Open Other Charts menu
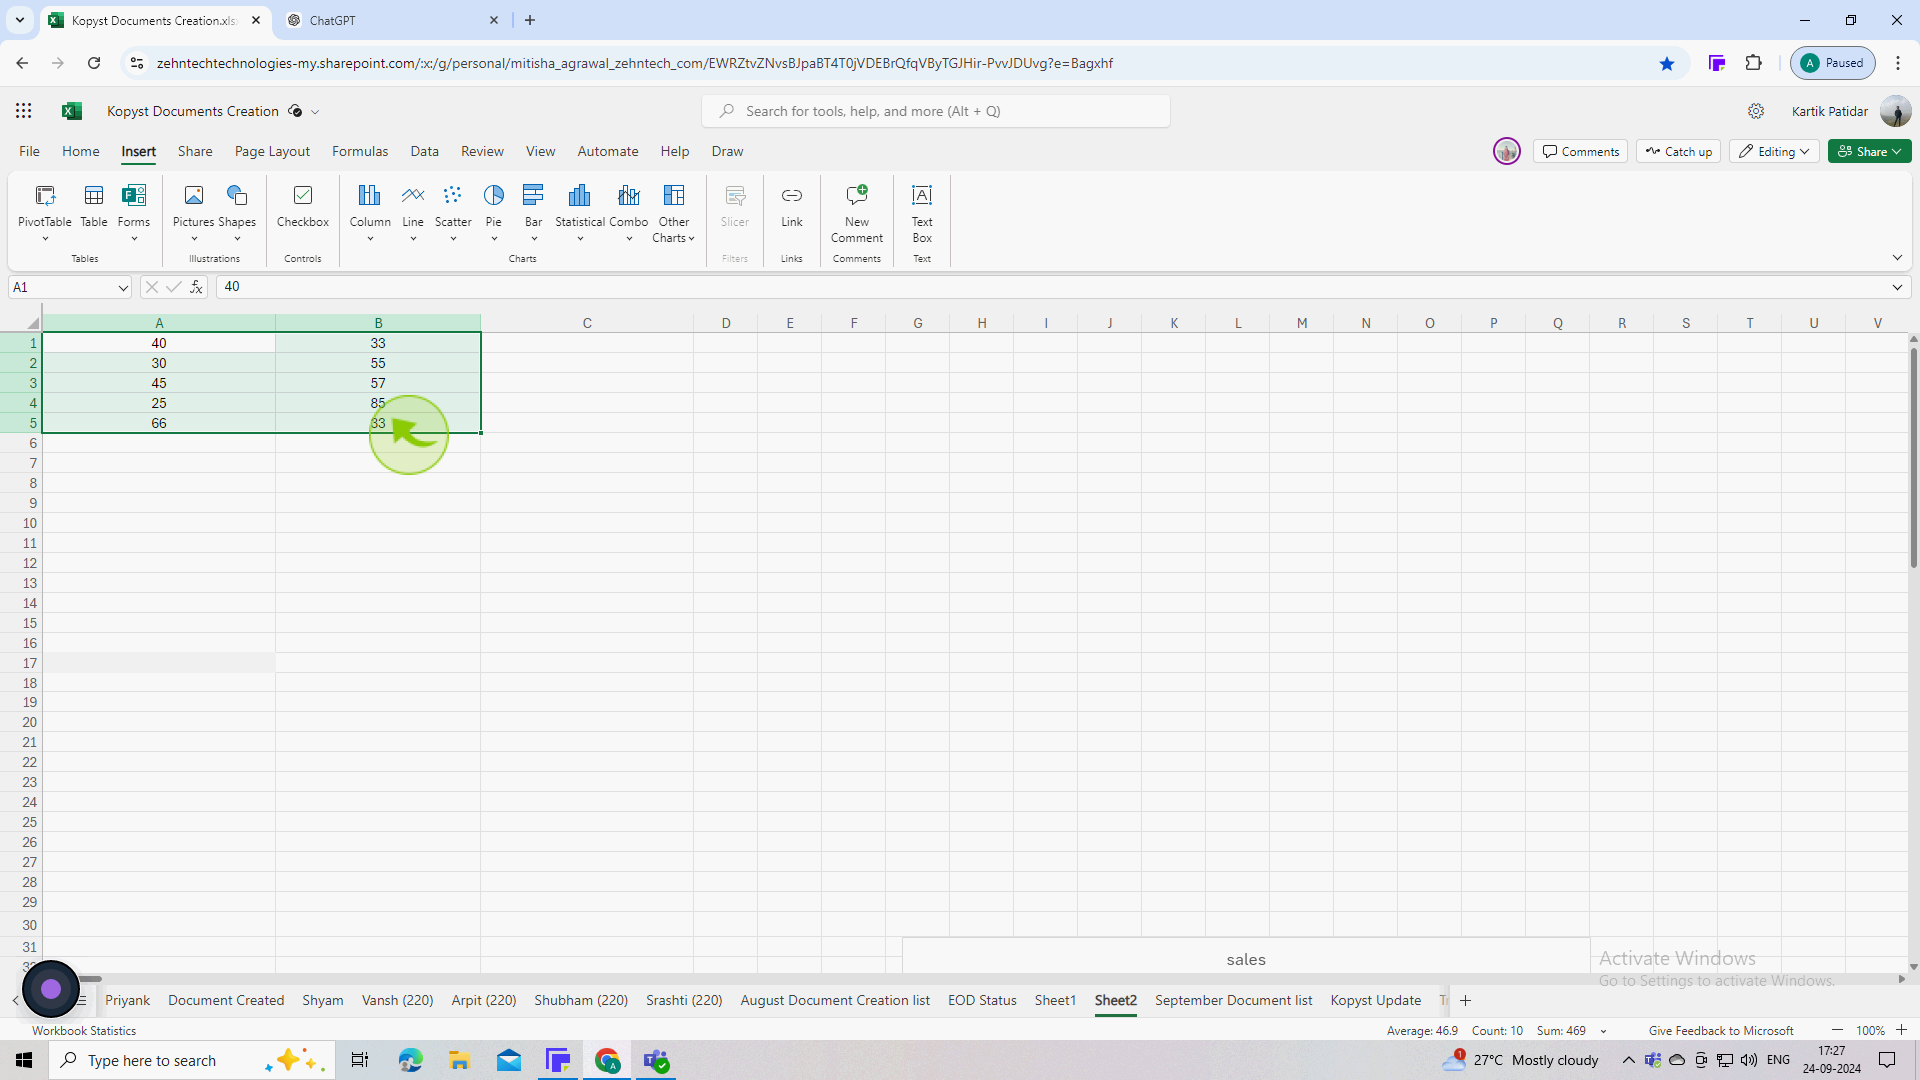Image resolution: width=1920 pixels, height=1080 pixels. coord(674,212)
